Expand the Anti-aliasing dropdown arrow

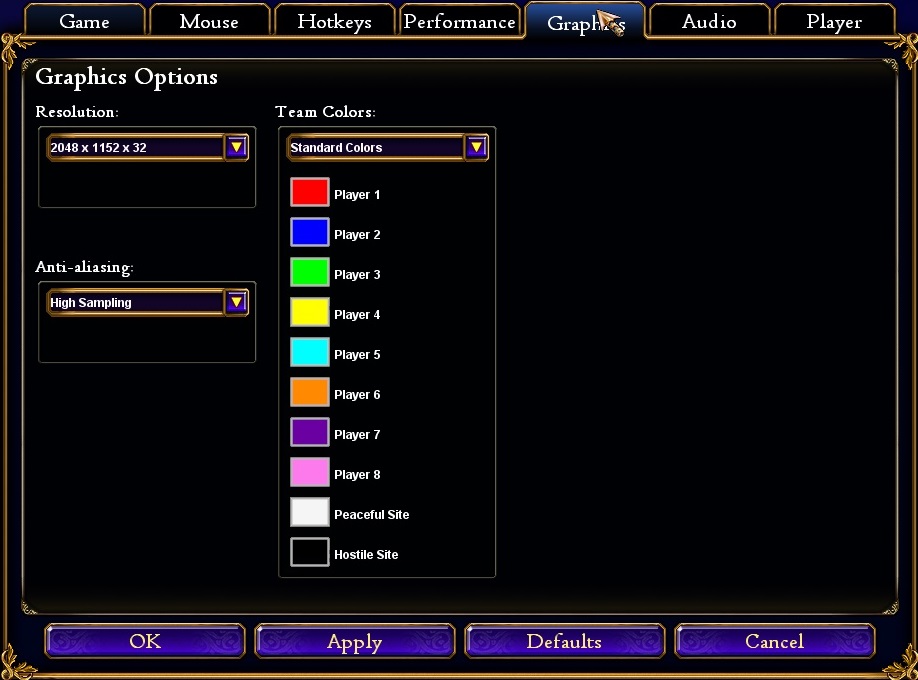(x=236, y=302)
